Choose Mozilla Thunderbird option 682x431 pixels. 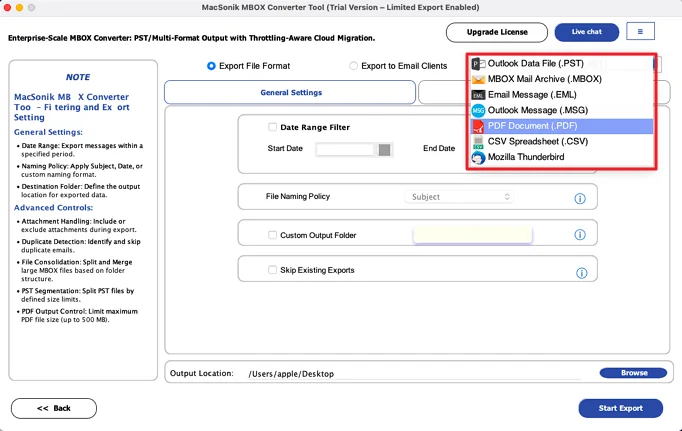(562, 157)
